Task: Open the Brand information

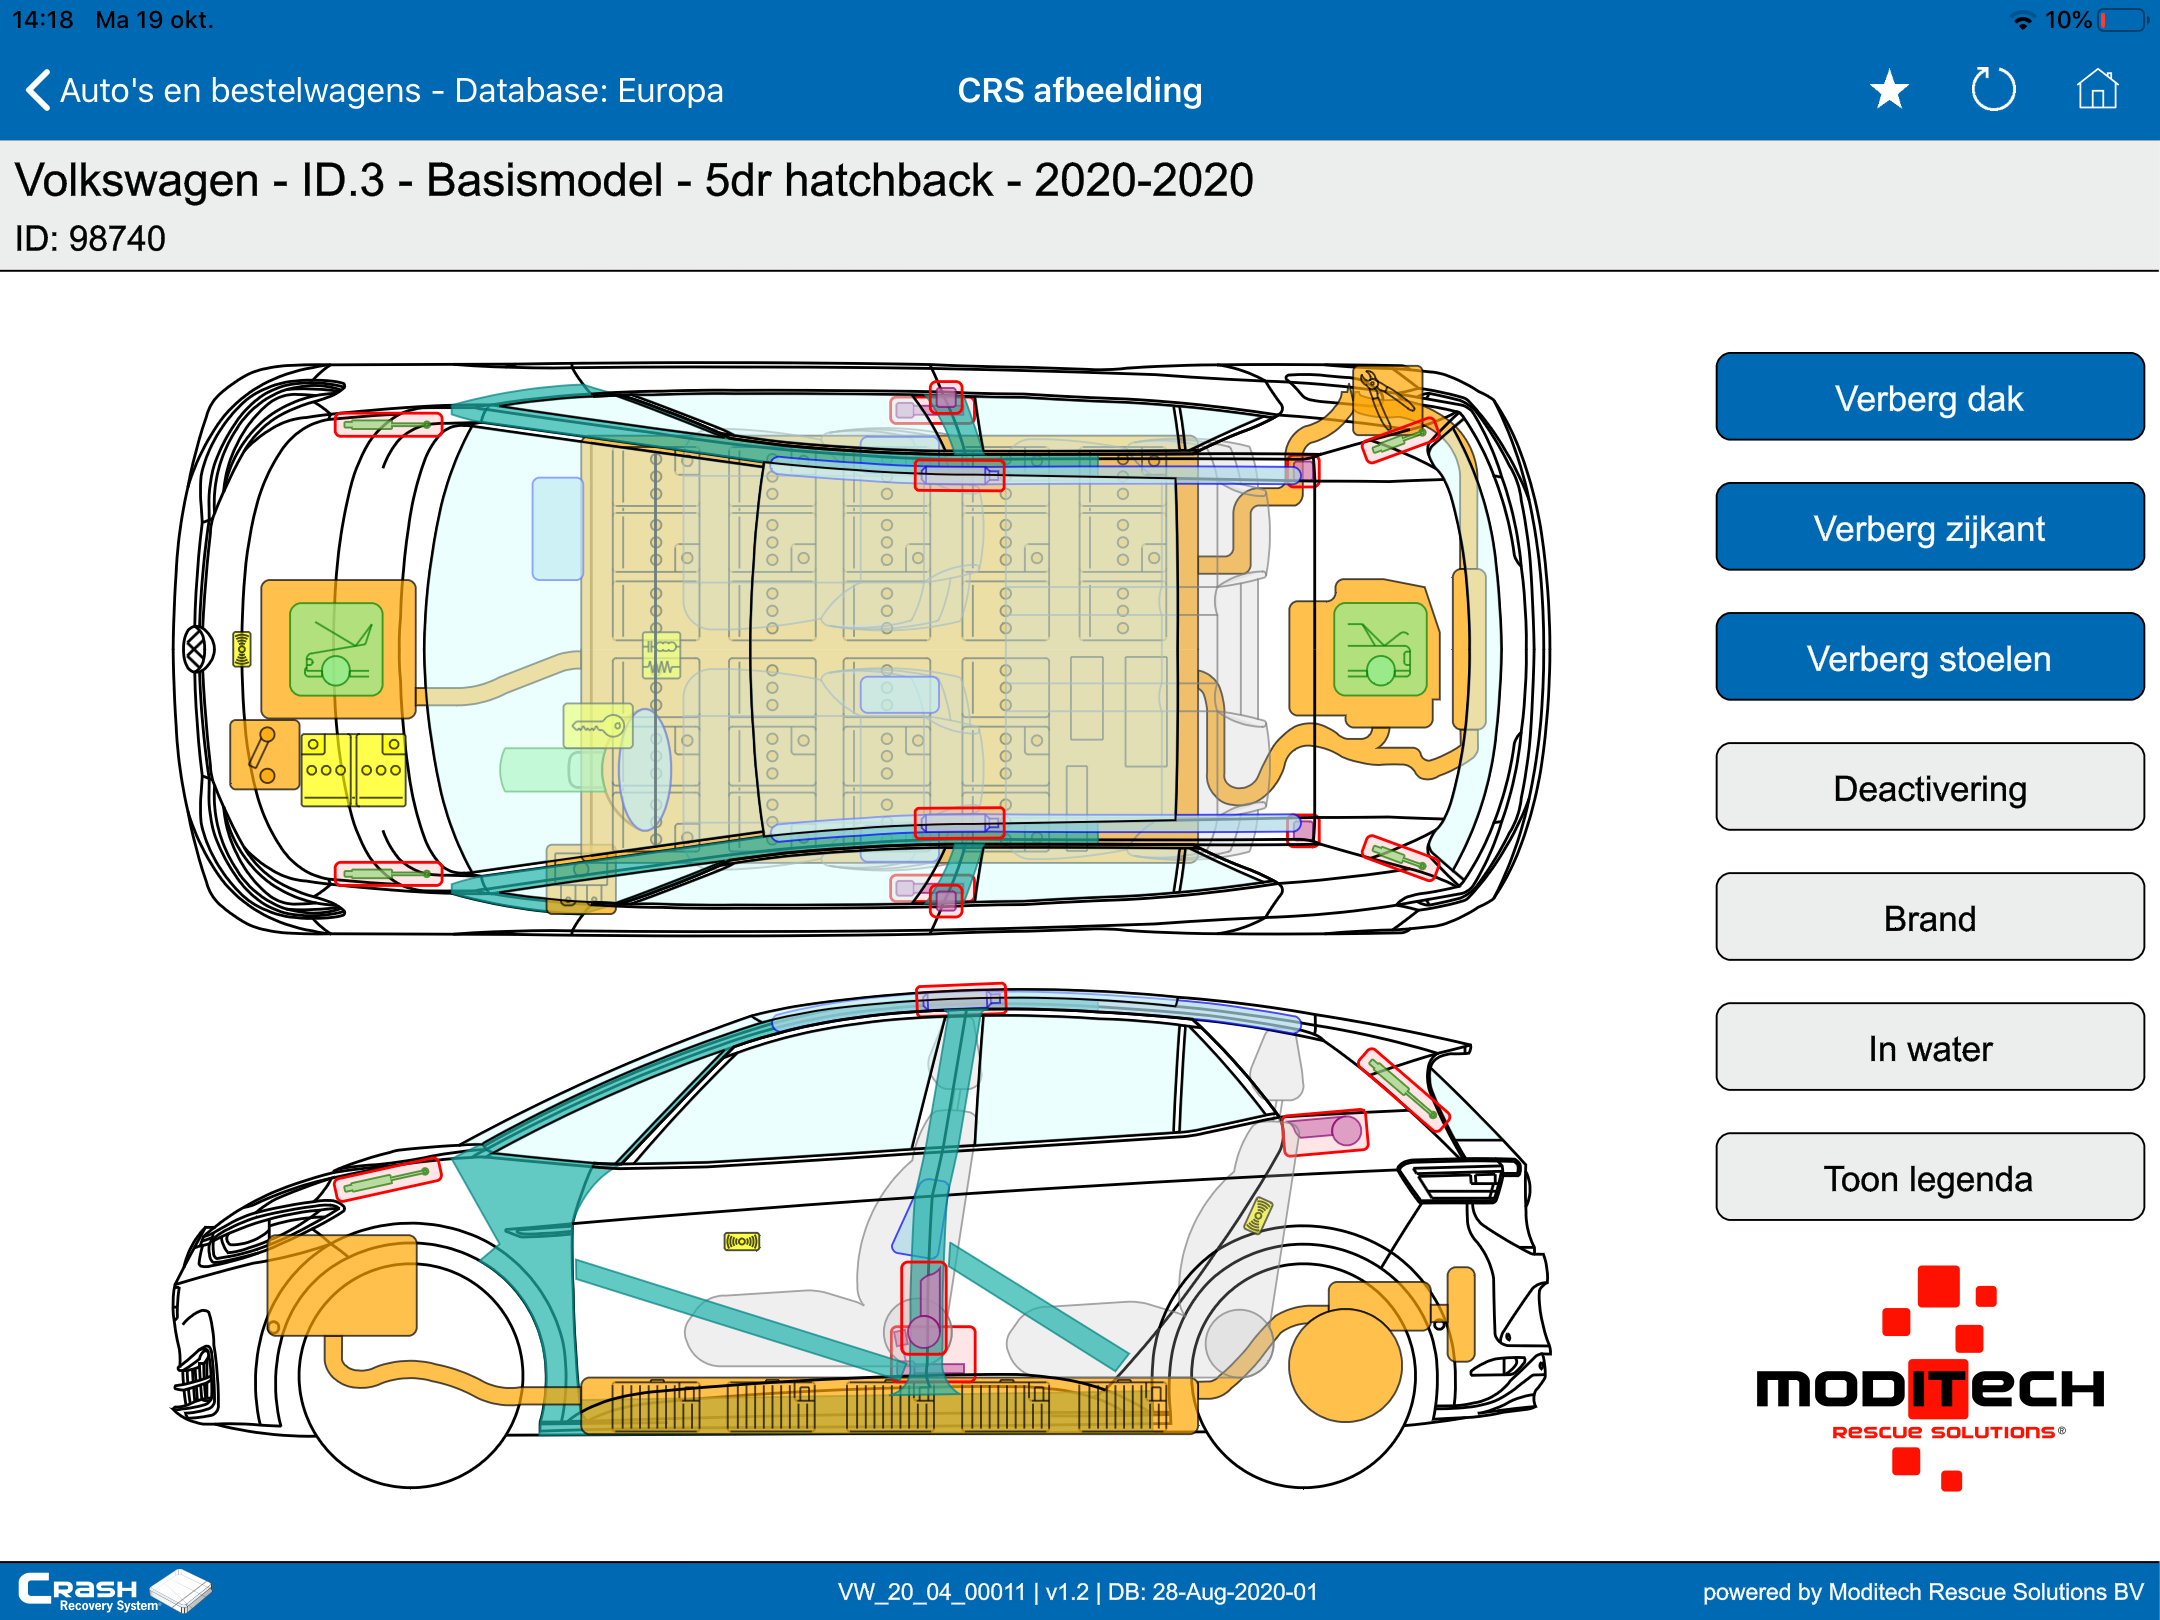Action: coord(1929,917)
